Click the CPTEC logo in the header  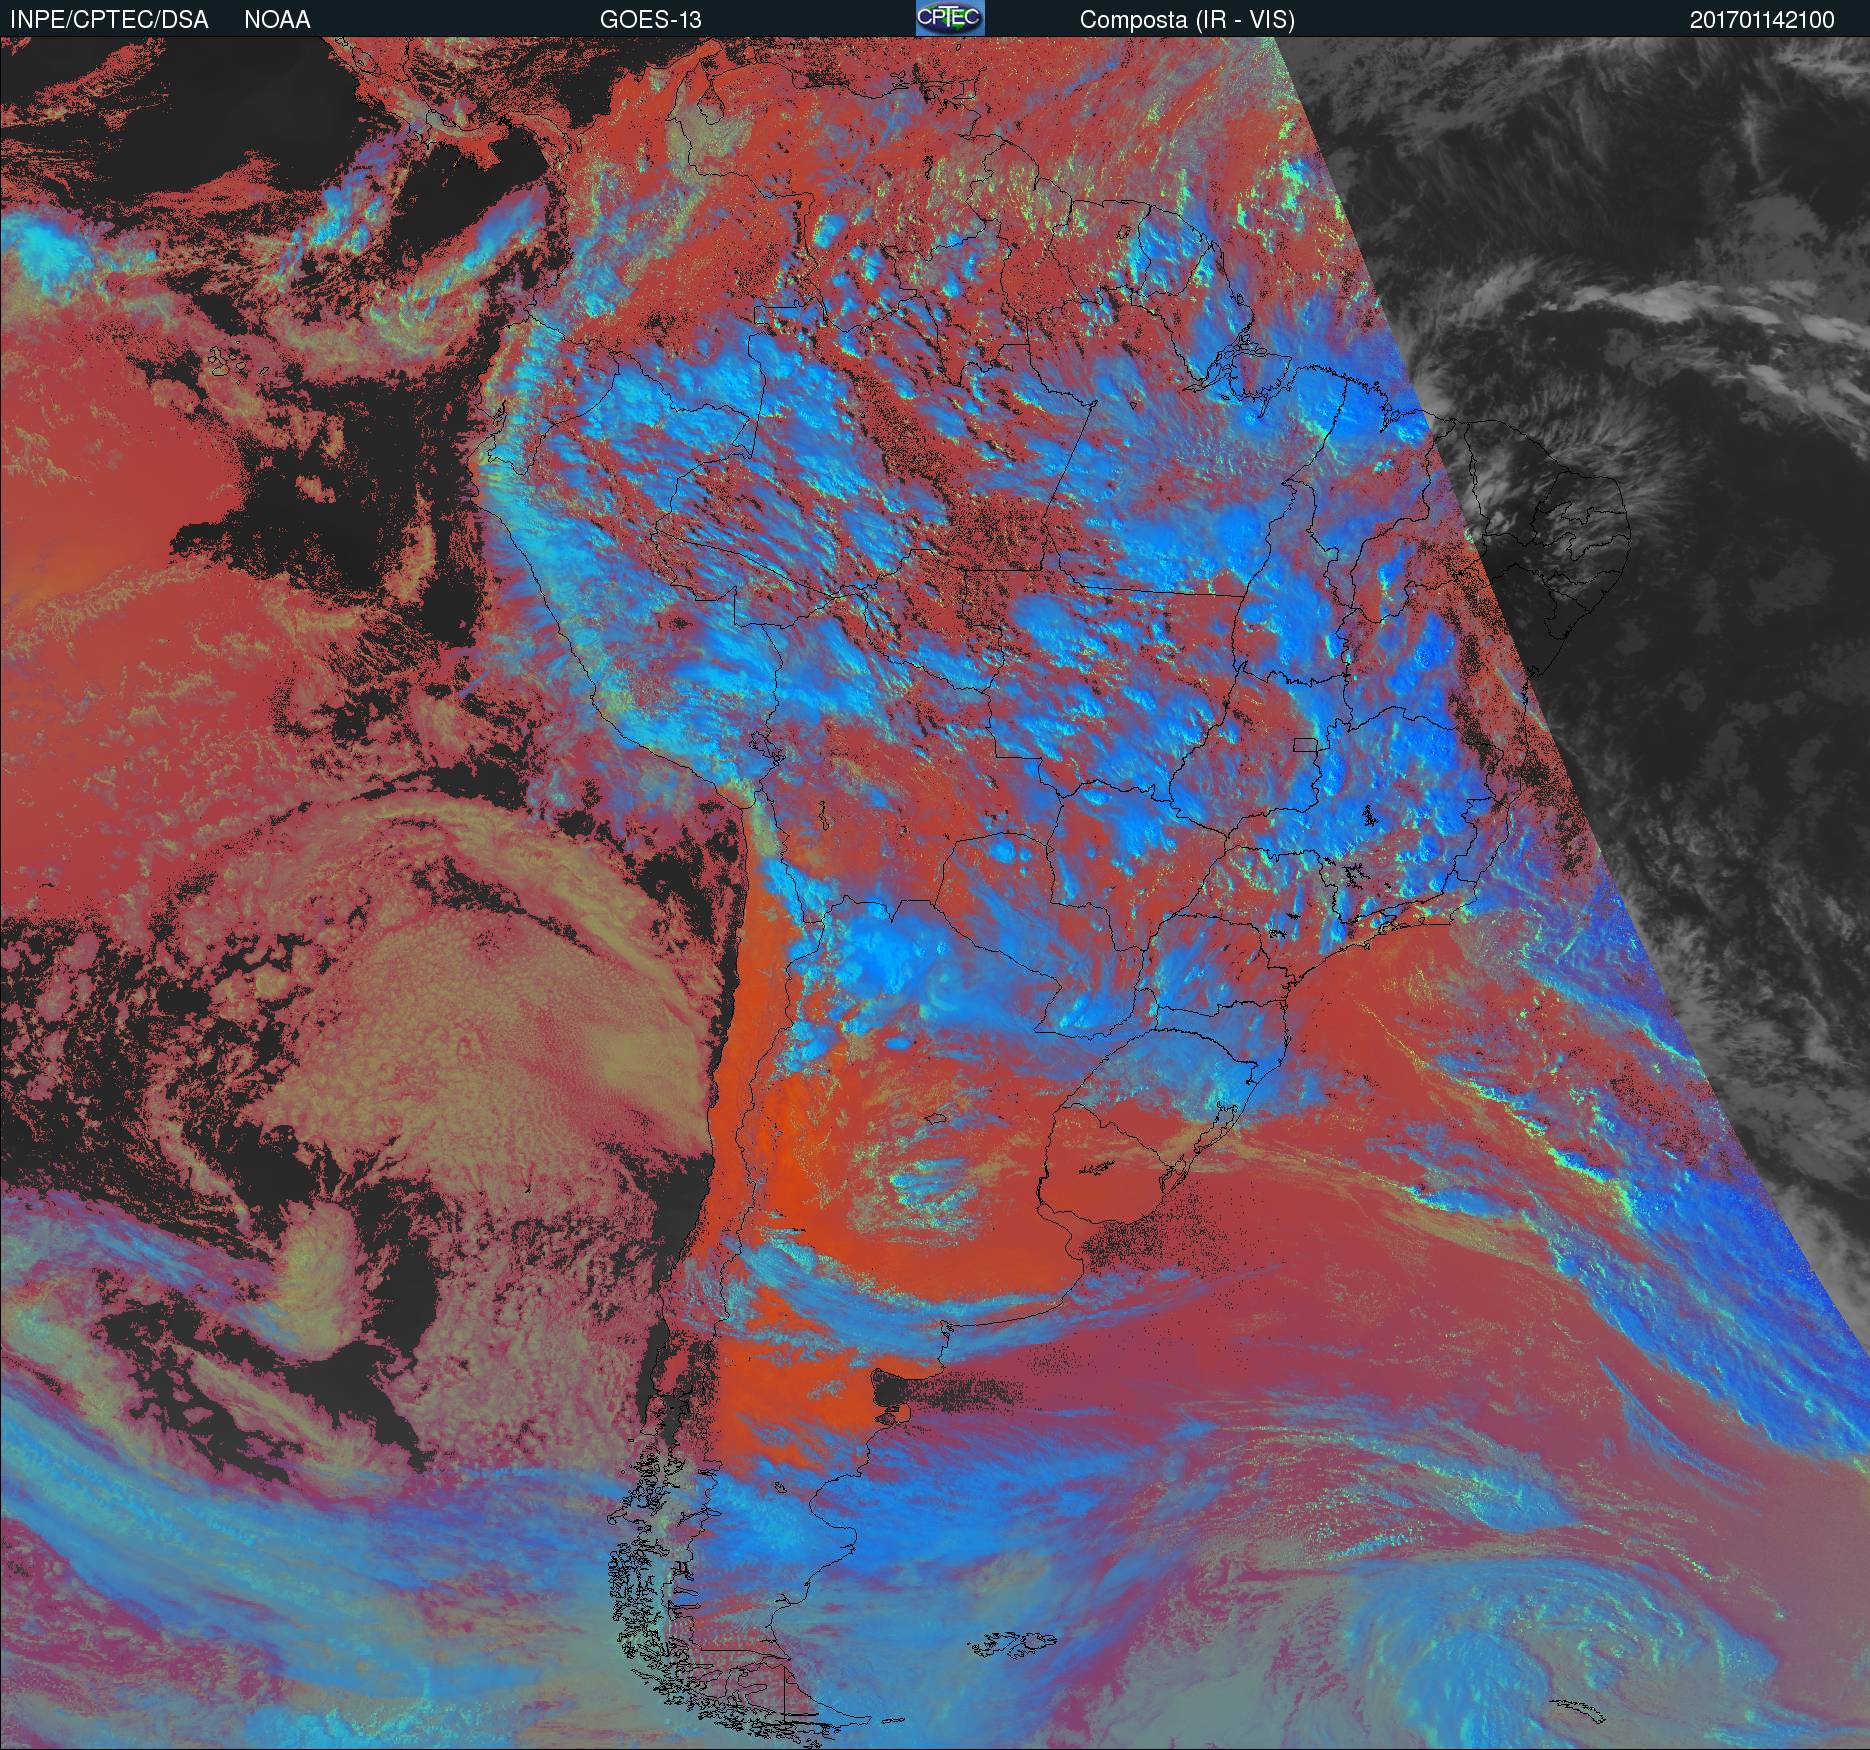pyautogui.click(x=950, y=18)
